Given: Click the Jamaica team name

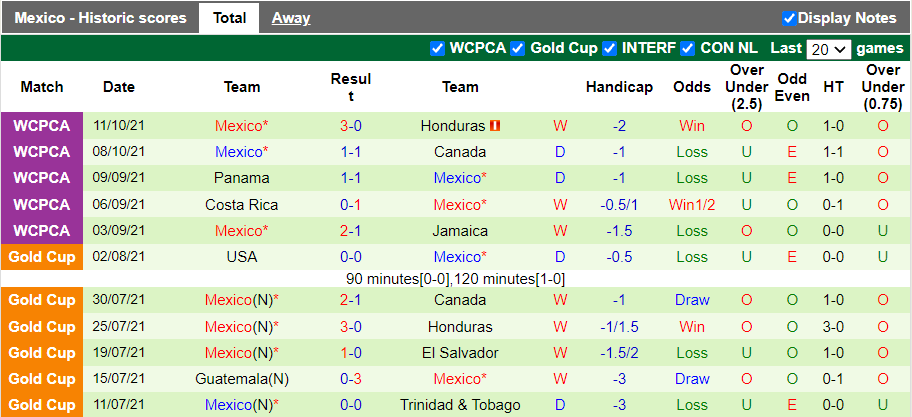Looking at the screenshot, I should click(x=460, y=230).
